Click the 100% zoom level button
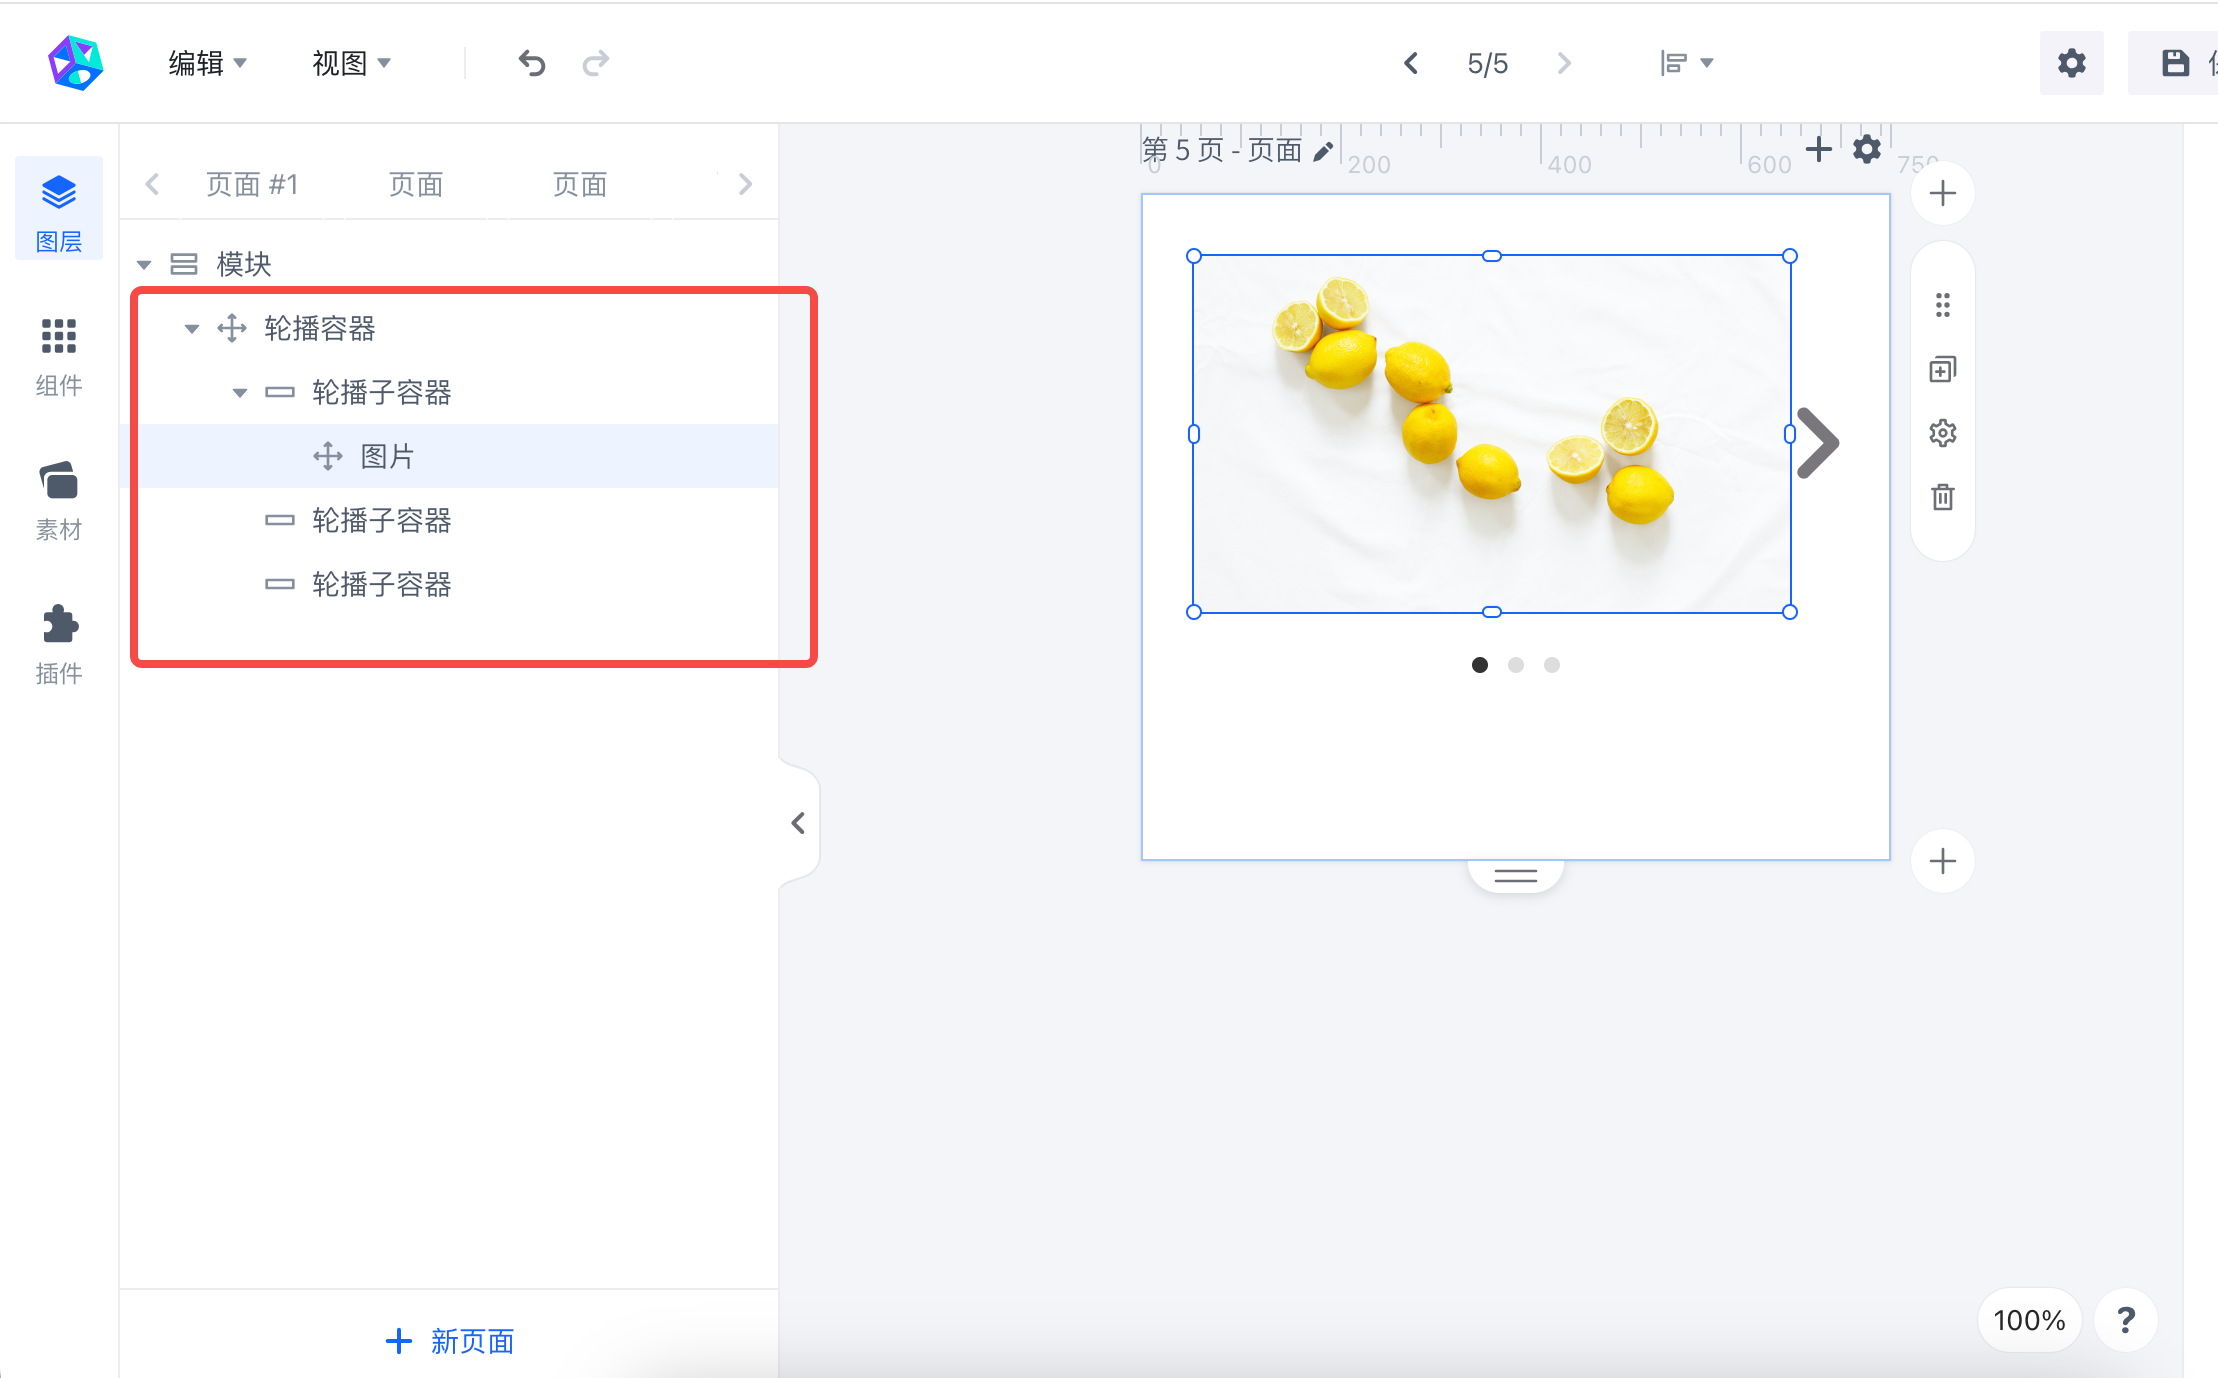Screen dimensions: 2218x1378 2029,1320
